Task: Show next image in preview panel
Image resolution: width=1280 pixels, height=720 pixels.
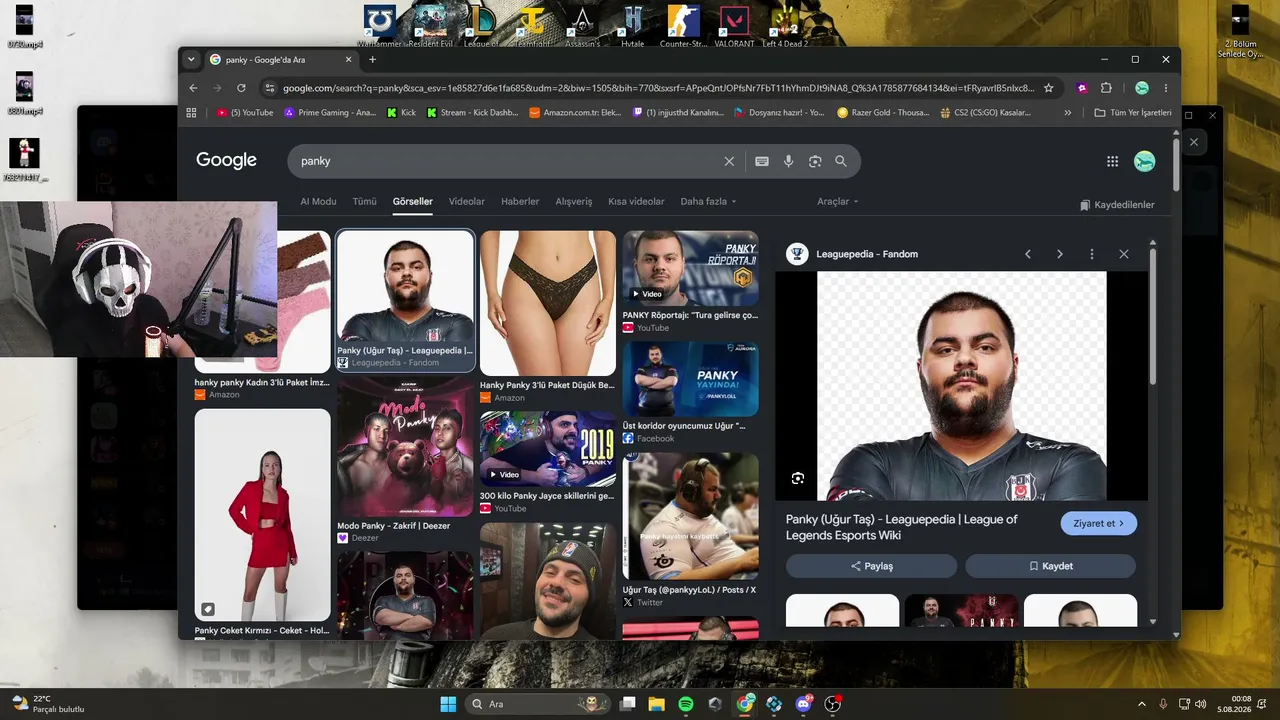Action: click(x=1060, y=254)
